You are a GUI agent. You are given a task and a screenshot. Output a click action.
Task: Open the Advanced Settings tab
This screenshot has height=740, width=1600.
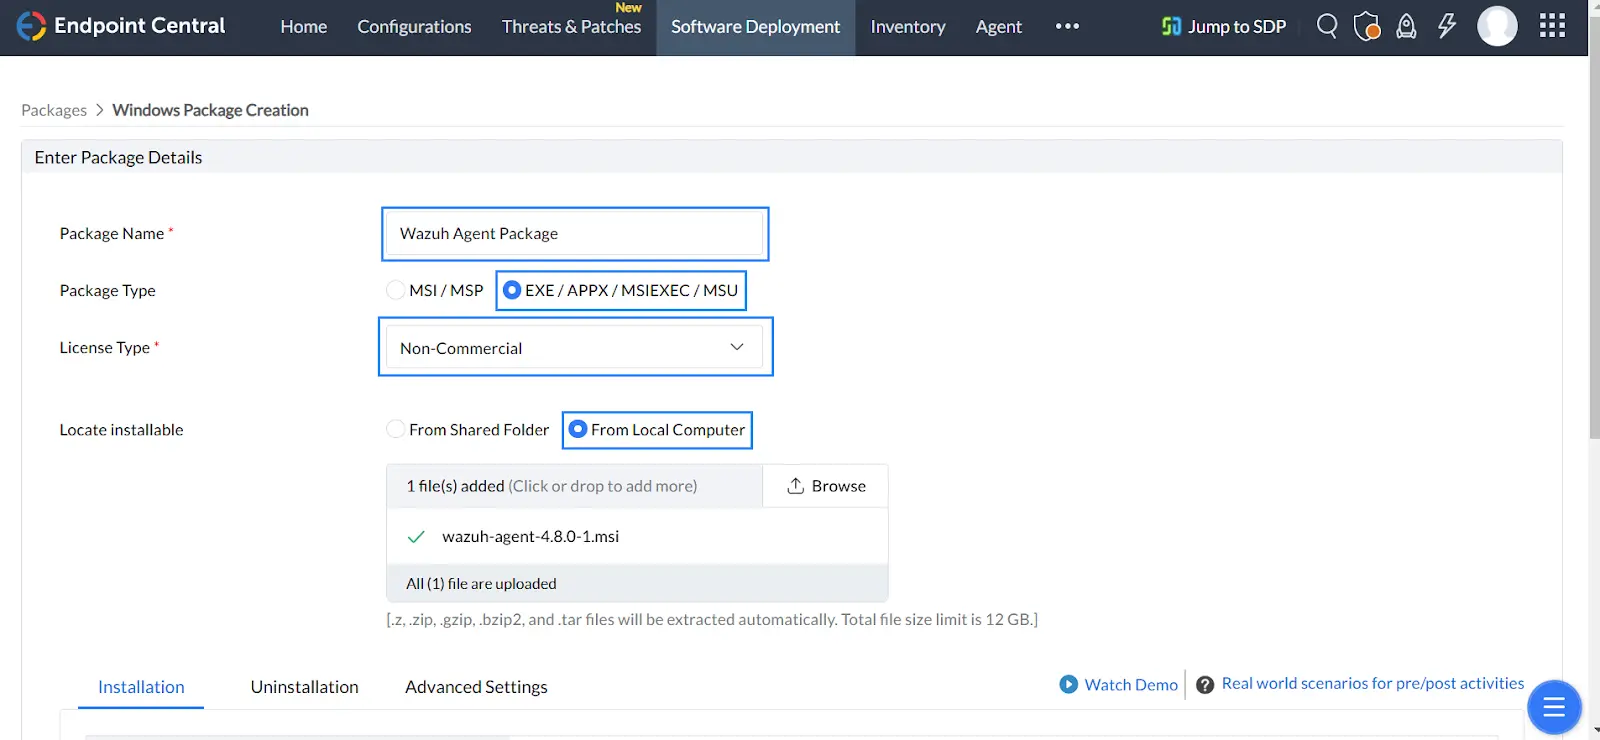click(x=476, y=687)
